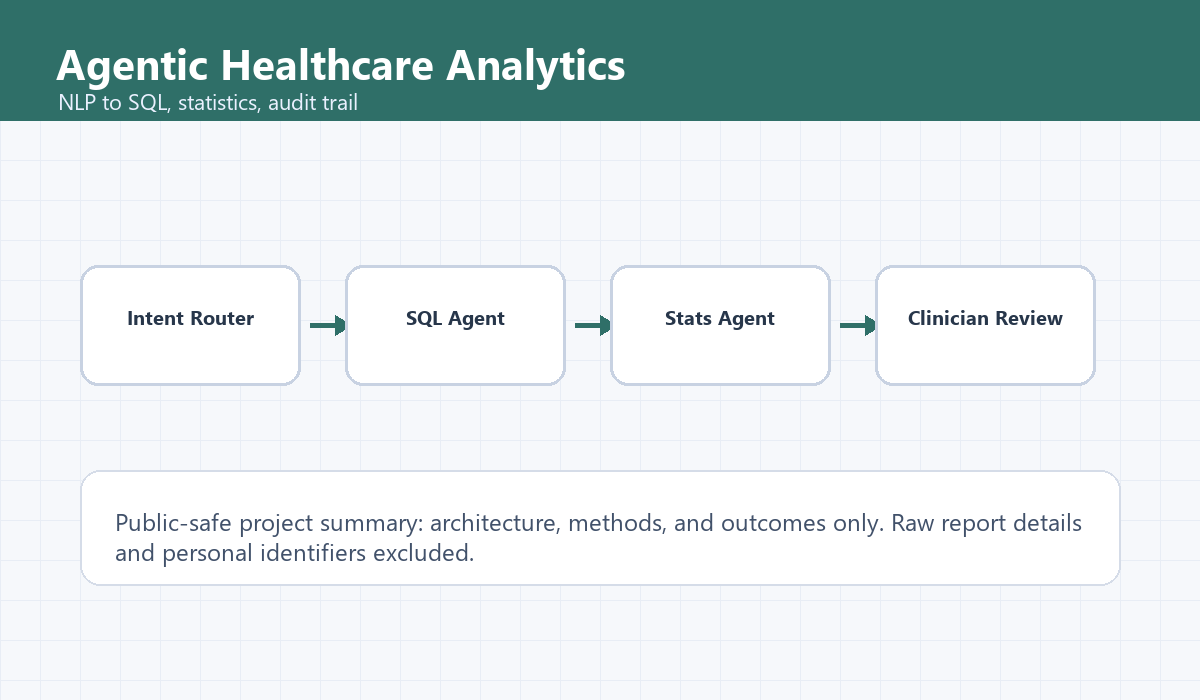Click the Public-safe project summary text

pos(598,538)
